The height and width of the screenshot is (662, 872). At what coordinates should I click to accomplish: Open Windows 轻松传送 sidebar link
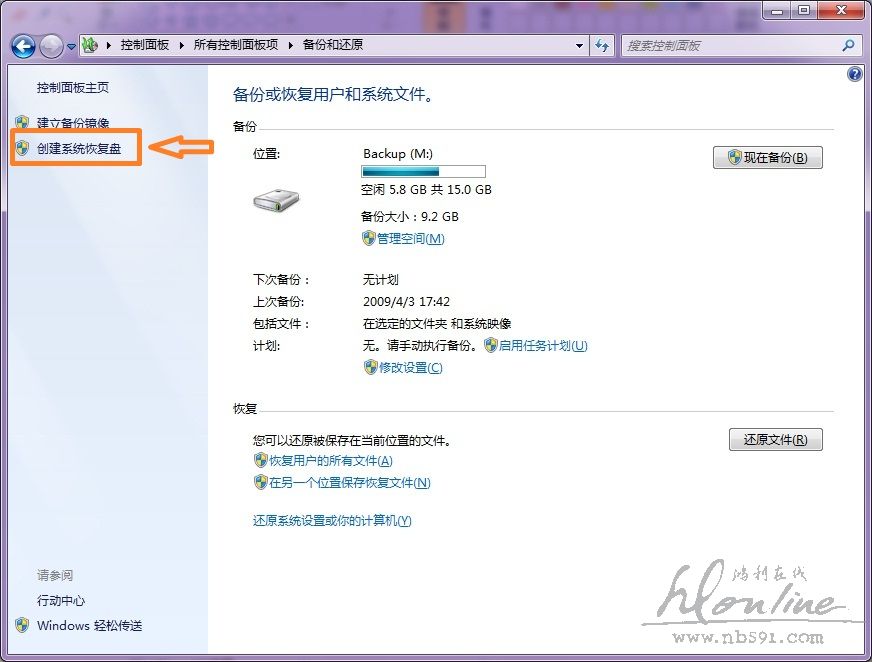click(90, 625)
